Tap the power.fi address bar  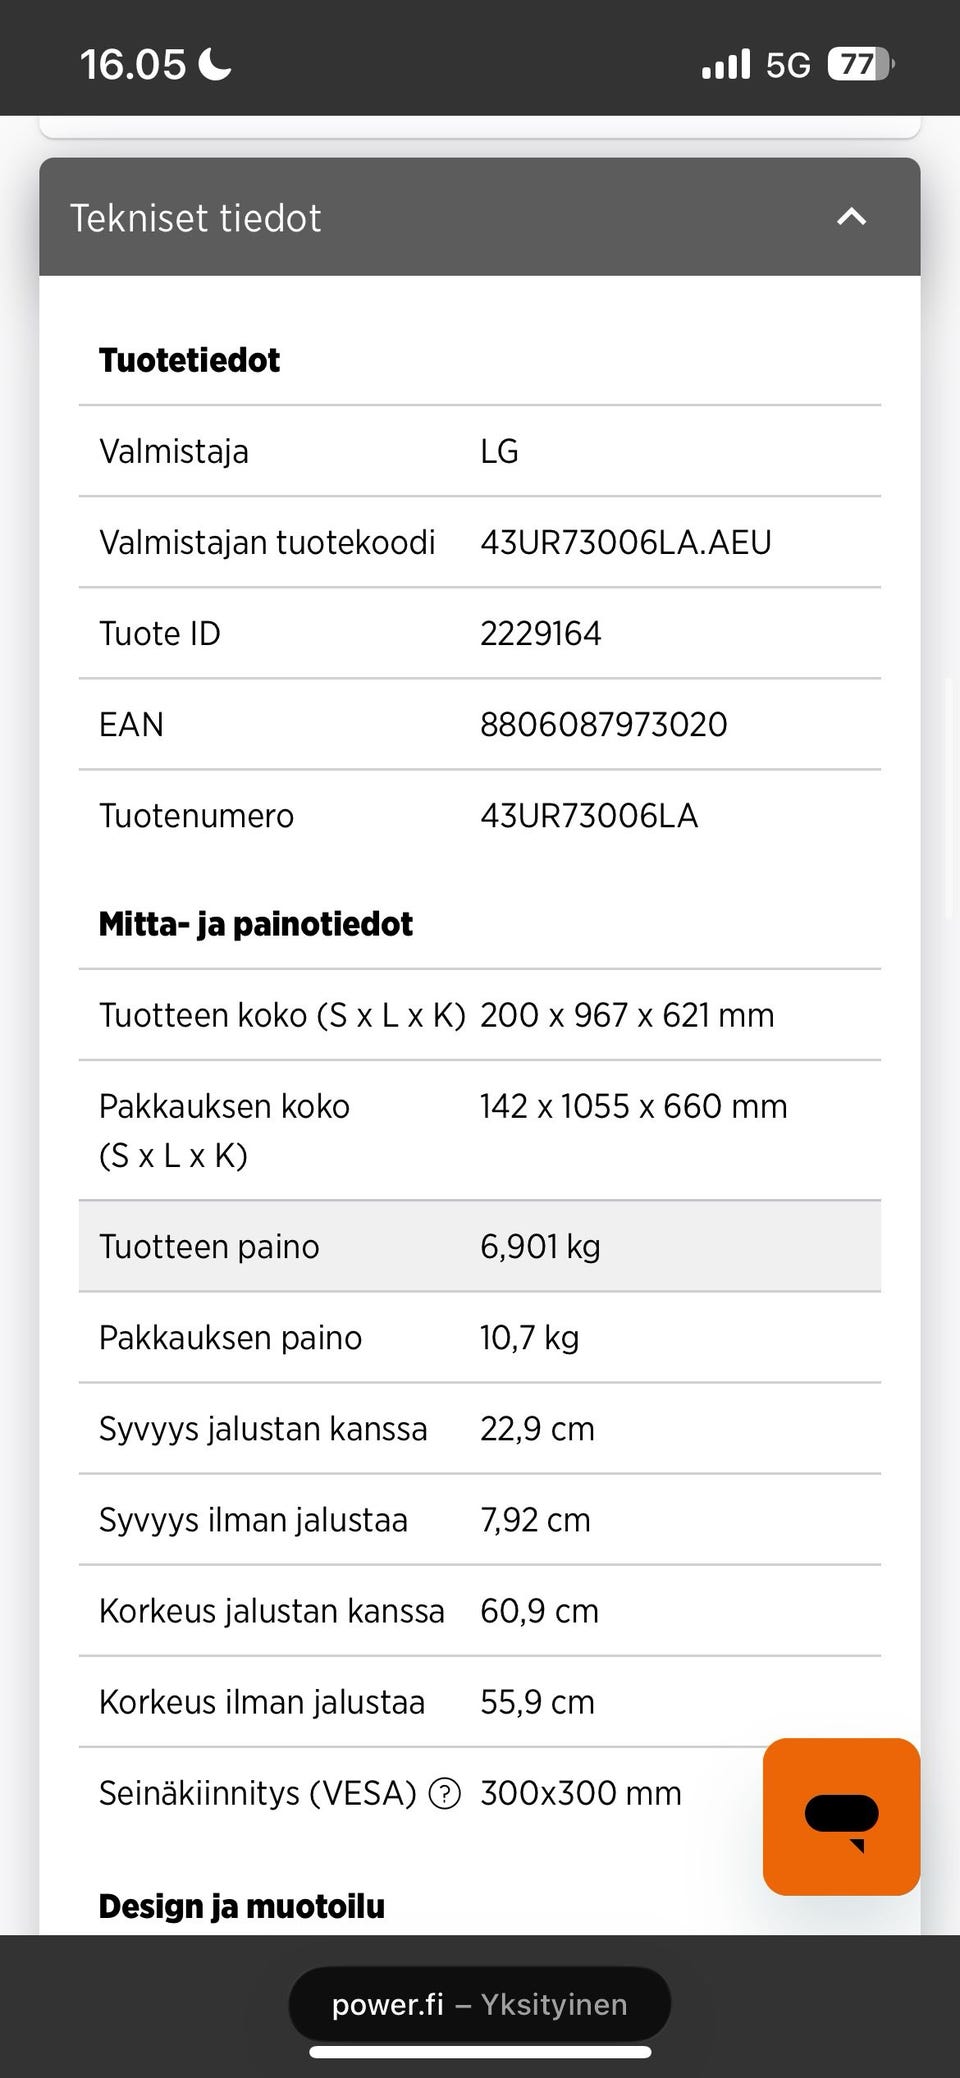click(480, 2004)
